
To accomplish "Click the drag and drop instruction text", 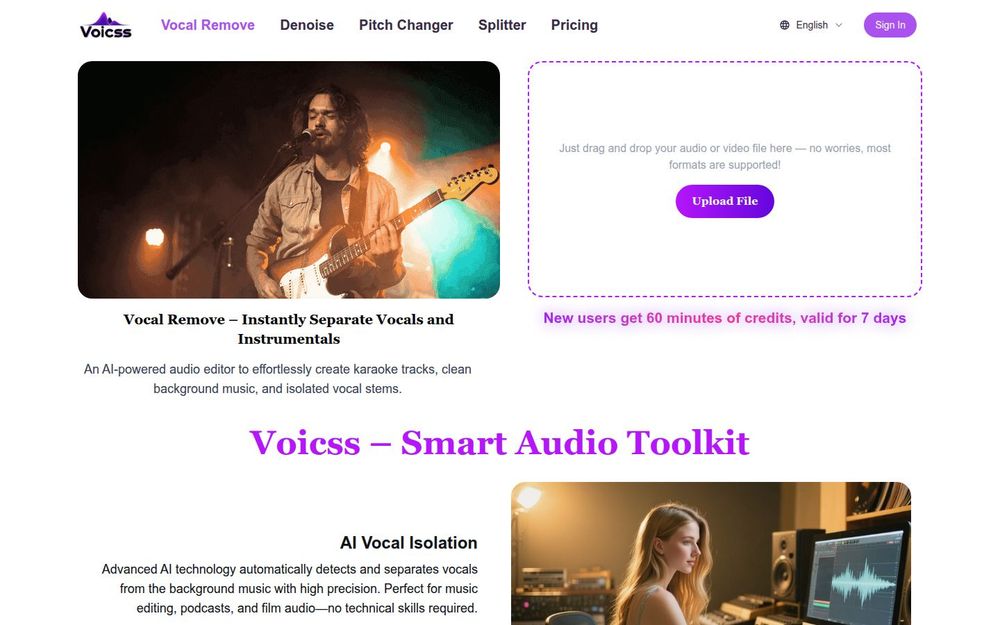I will click(x=724, y=156).
